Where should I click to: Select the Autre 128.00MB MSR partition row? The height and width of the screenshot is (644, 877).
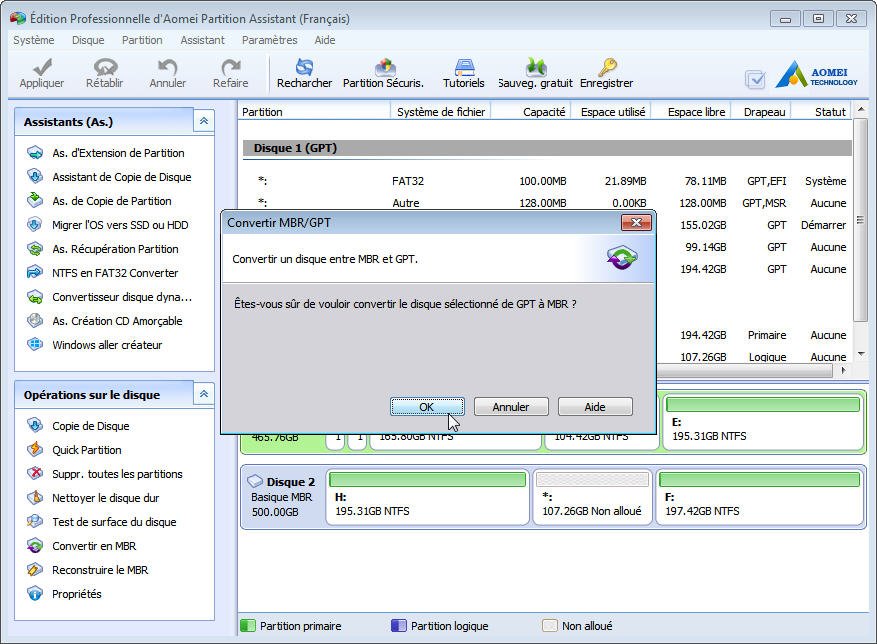547,203
